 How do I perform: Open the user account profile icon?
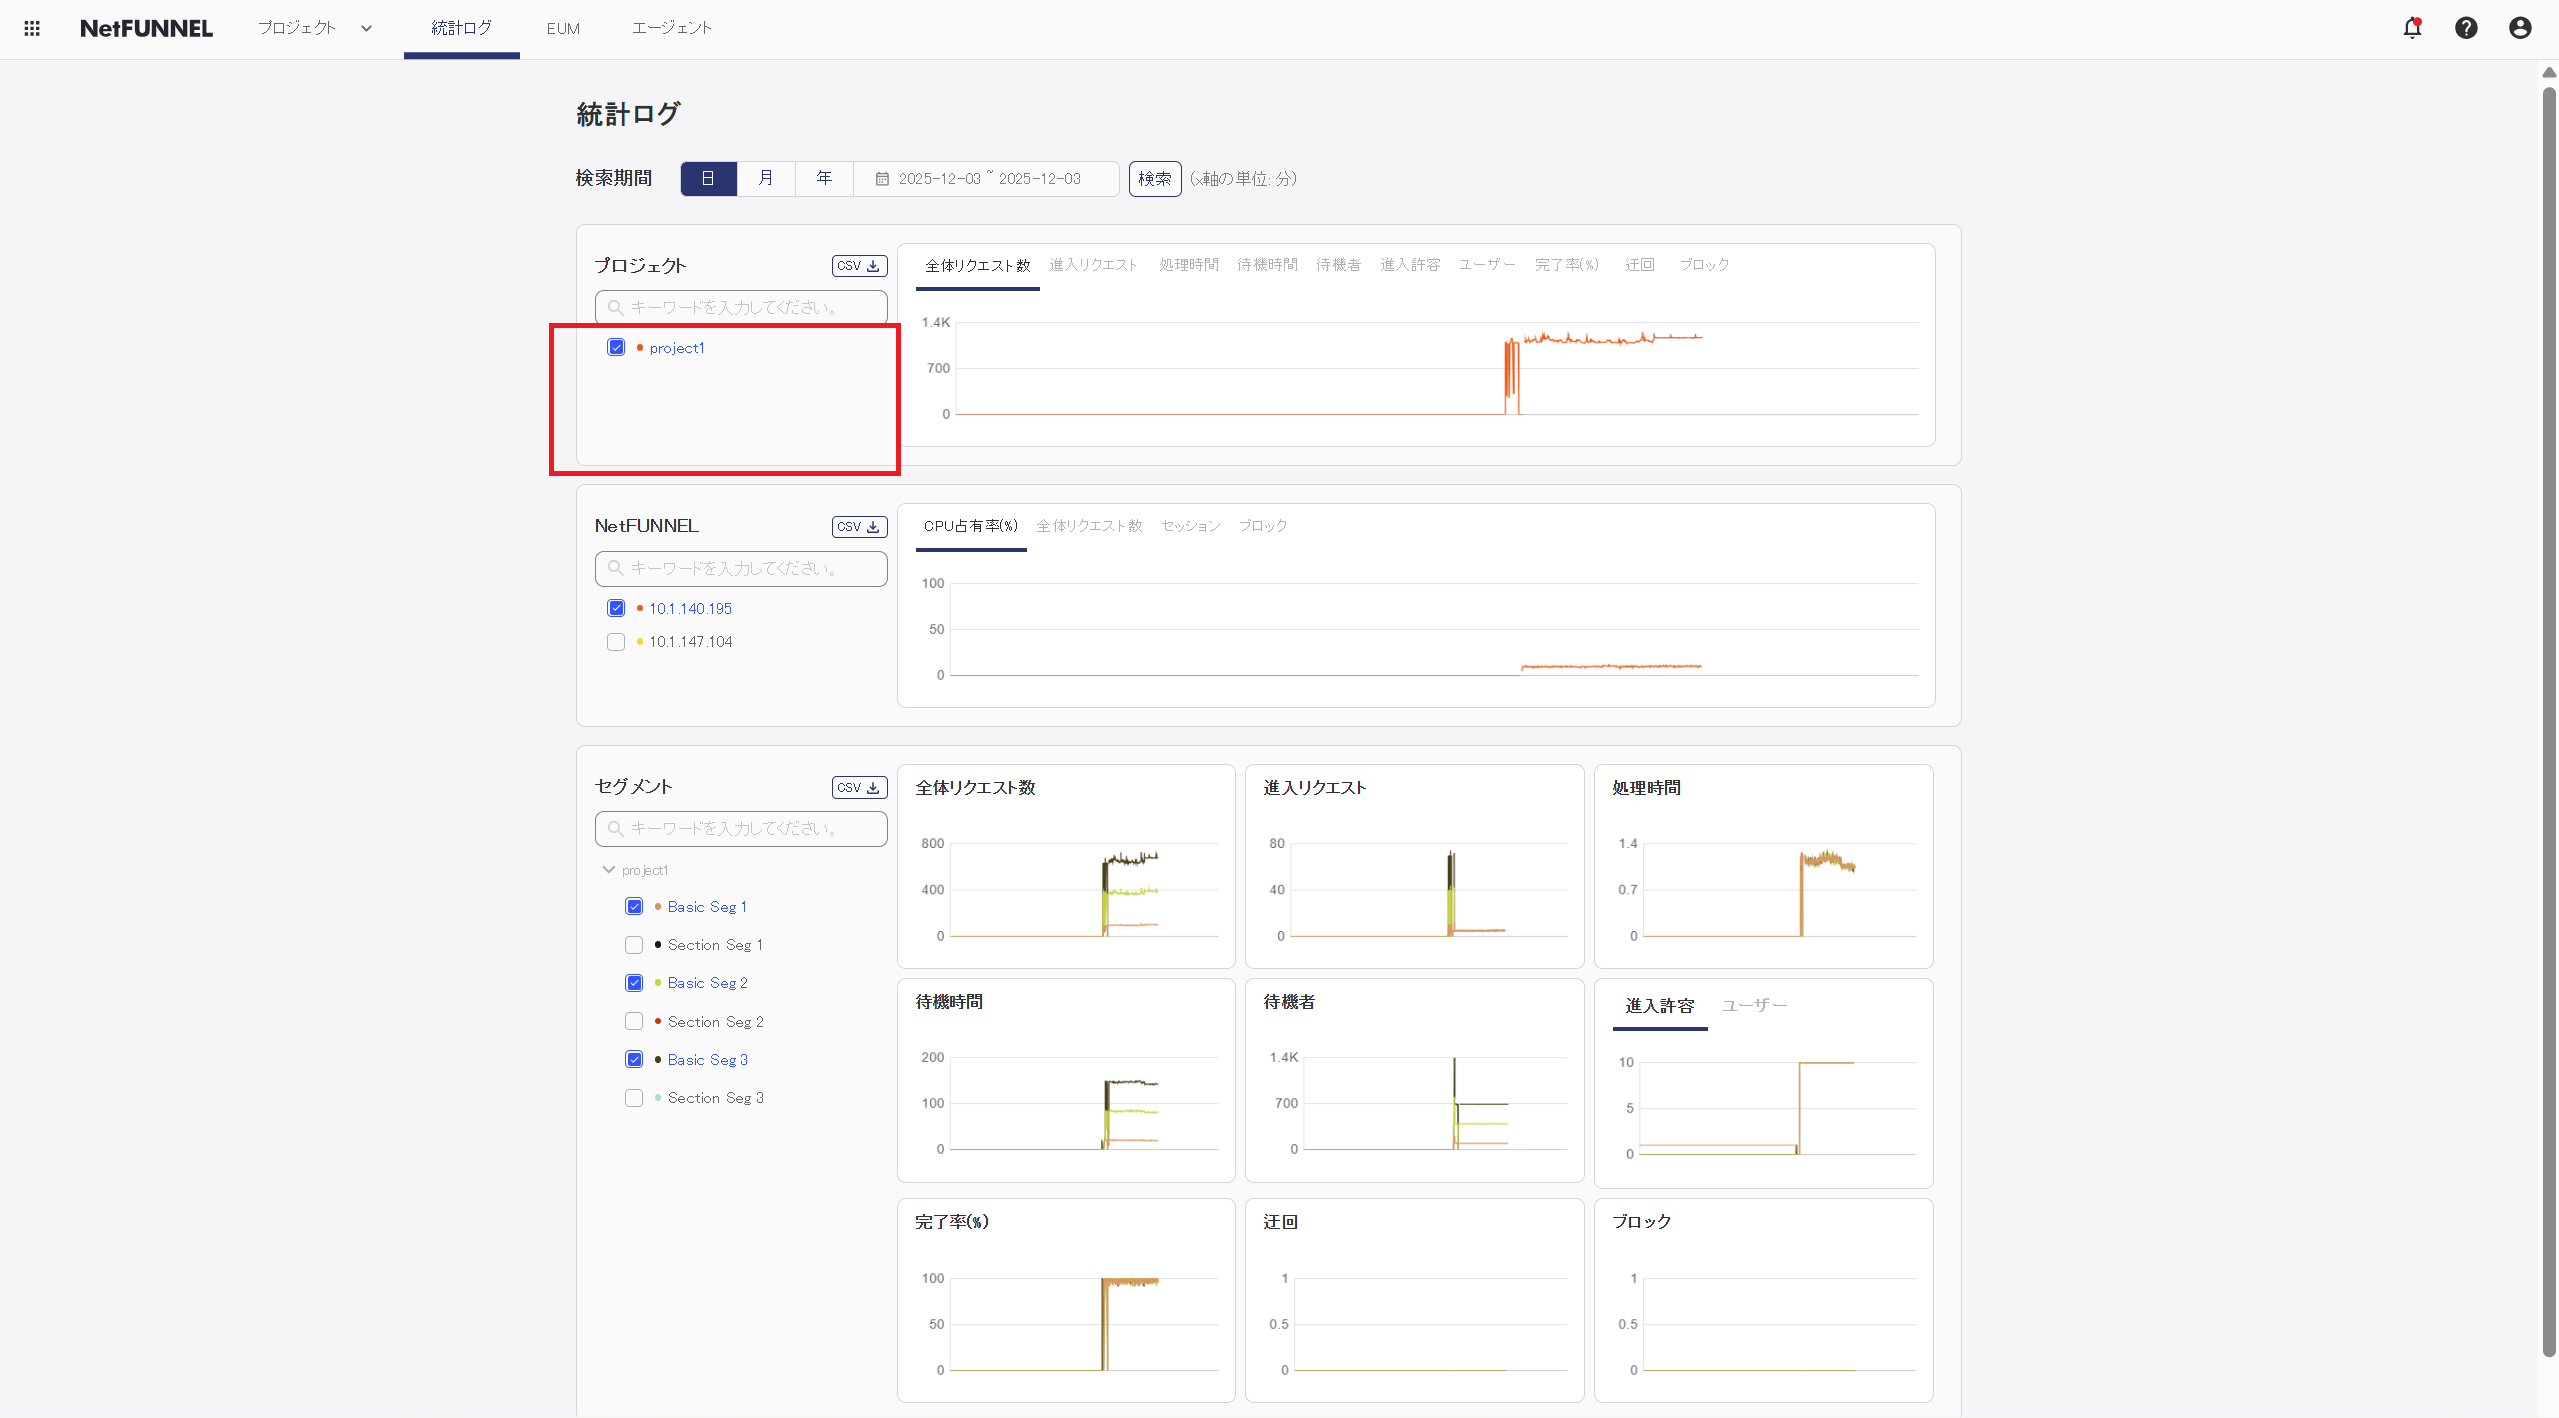(x=2520, y=28)
